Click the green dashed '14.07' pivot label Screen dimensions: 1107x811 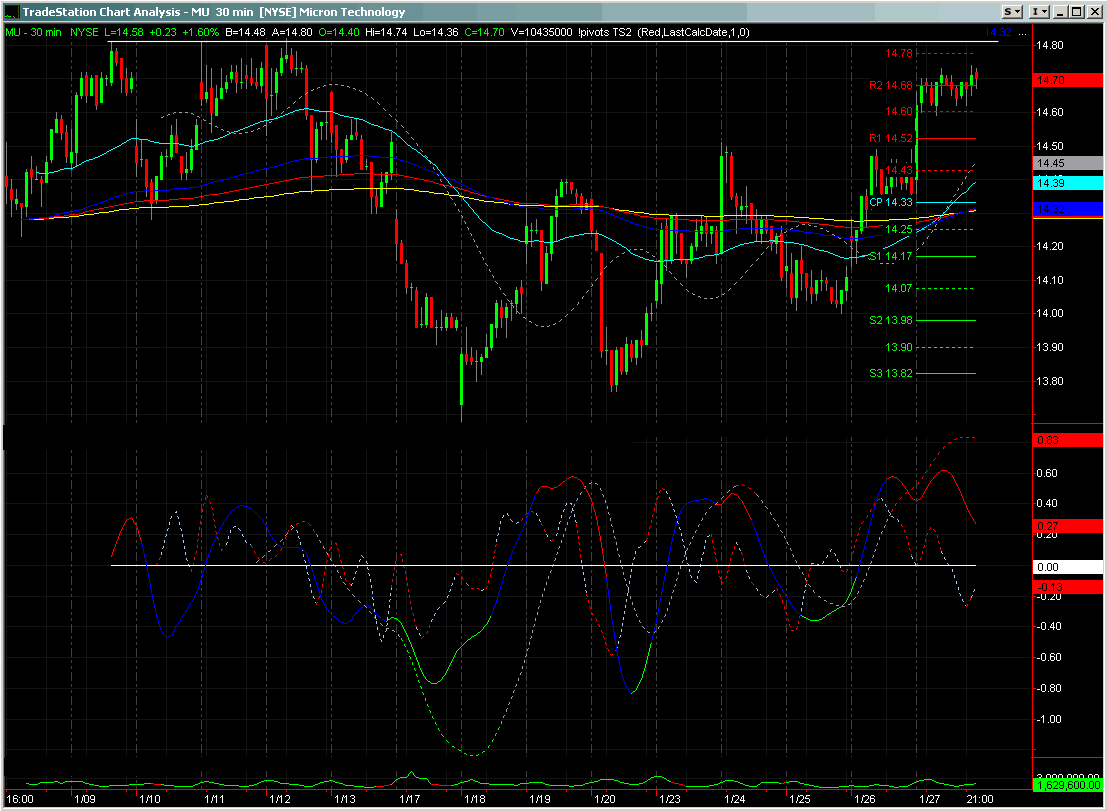point(899,288)
